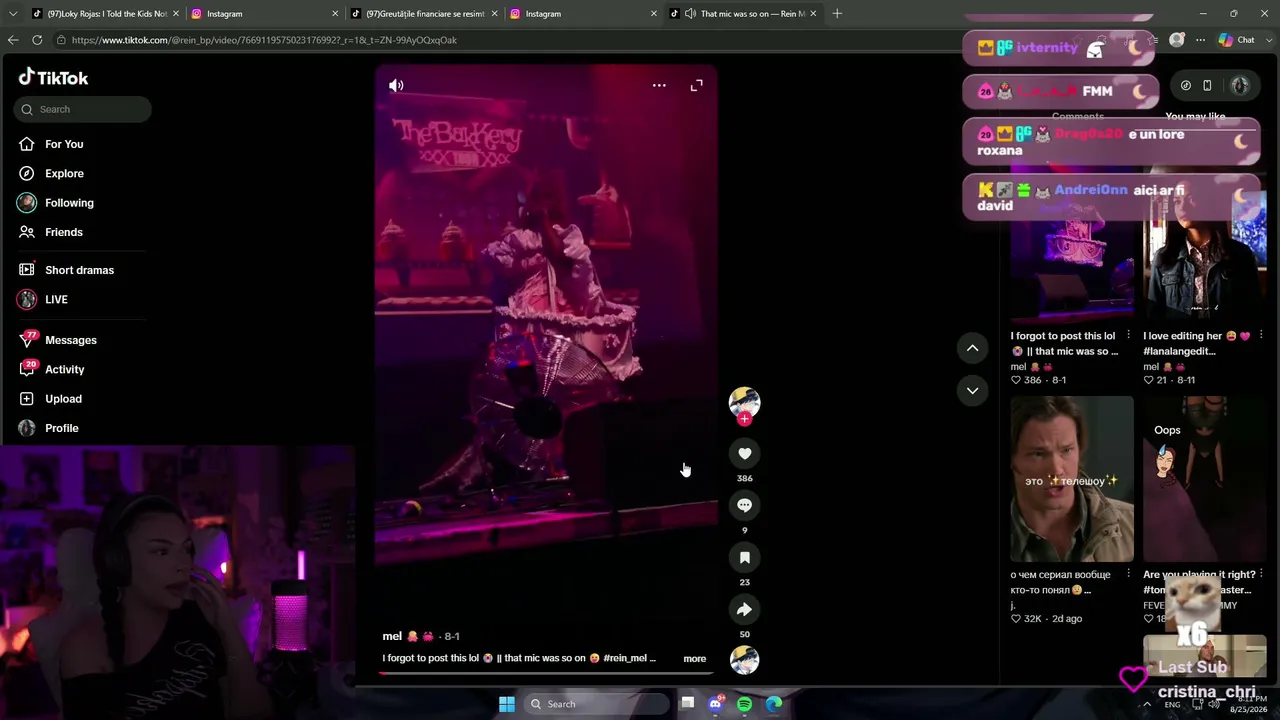This screenshot has height=720, width=1280.
Task: Seek using the video progress bar
Action: click(546, 673)
